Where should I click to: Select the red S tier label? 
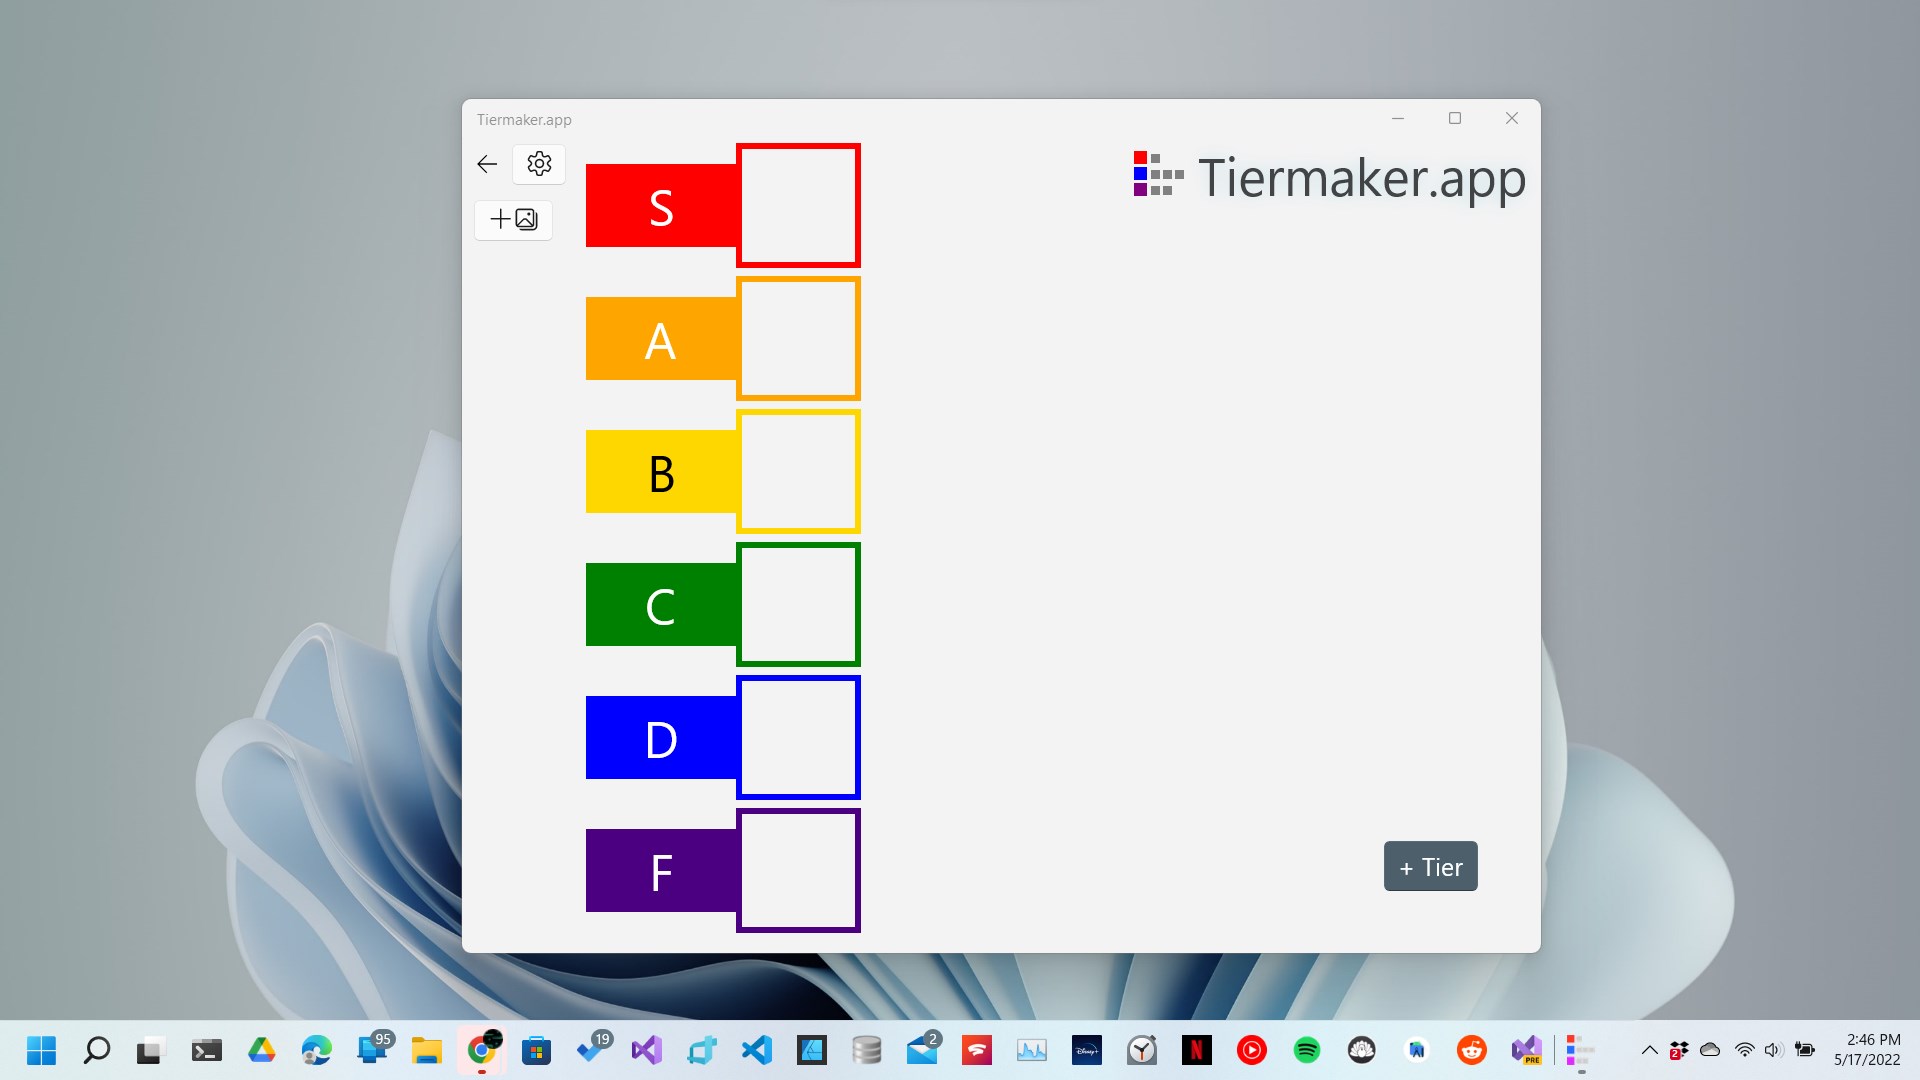(x=661, y=206)
